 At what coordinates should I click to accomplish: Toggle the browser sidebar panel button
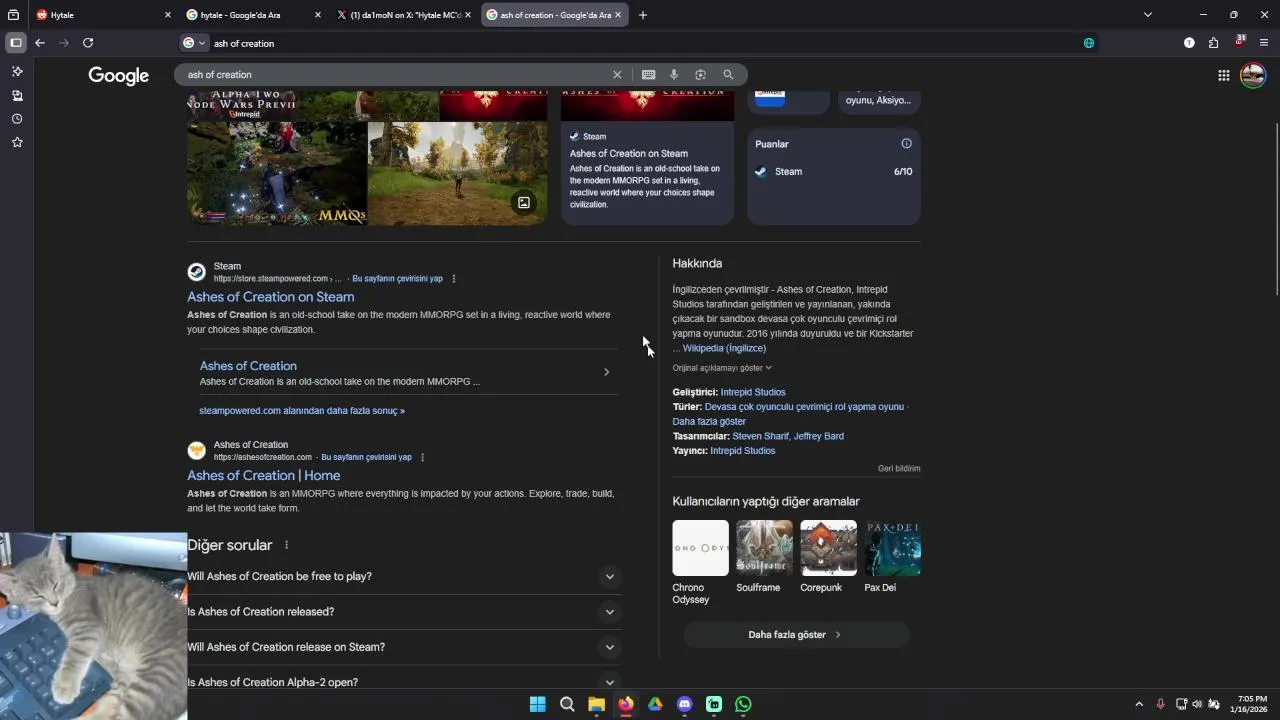click(15, 43)
